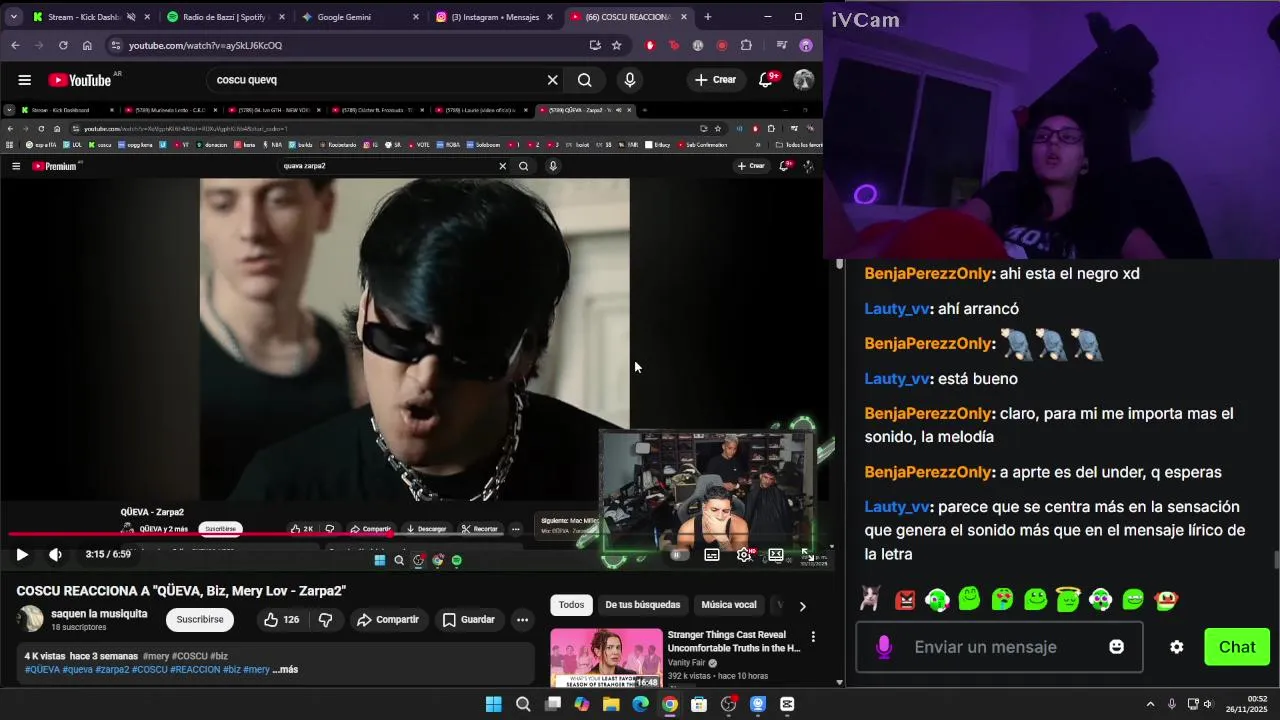The image size is (1280, 720).
Task: Unmute the Kick Dashboard tab audio
Action: point(131,17)
